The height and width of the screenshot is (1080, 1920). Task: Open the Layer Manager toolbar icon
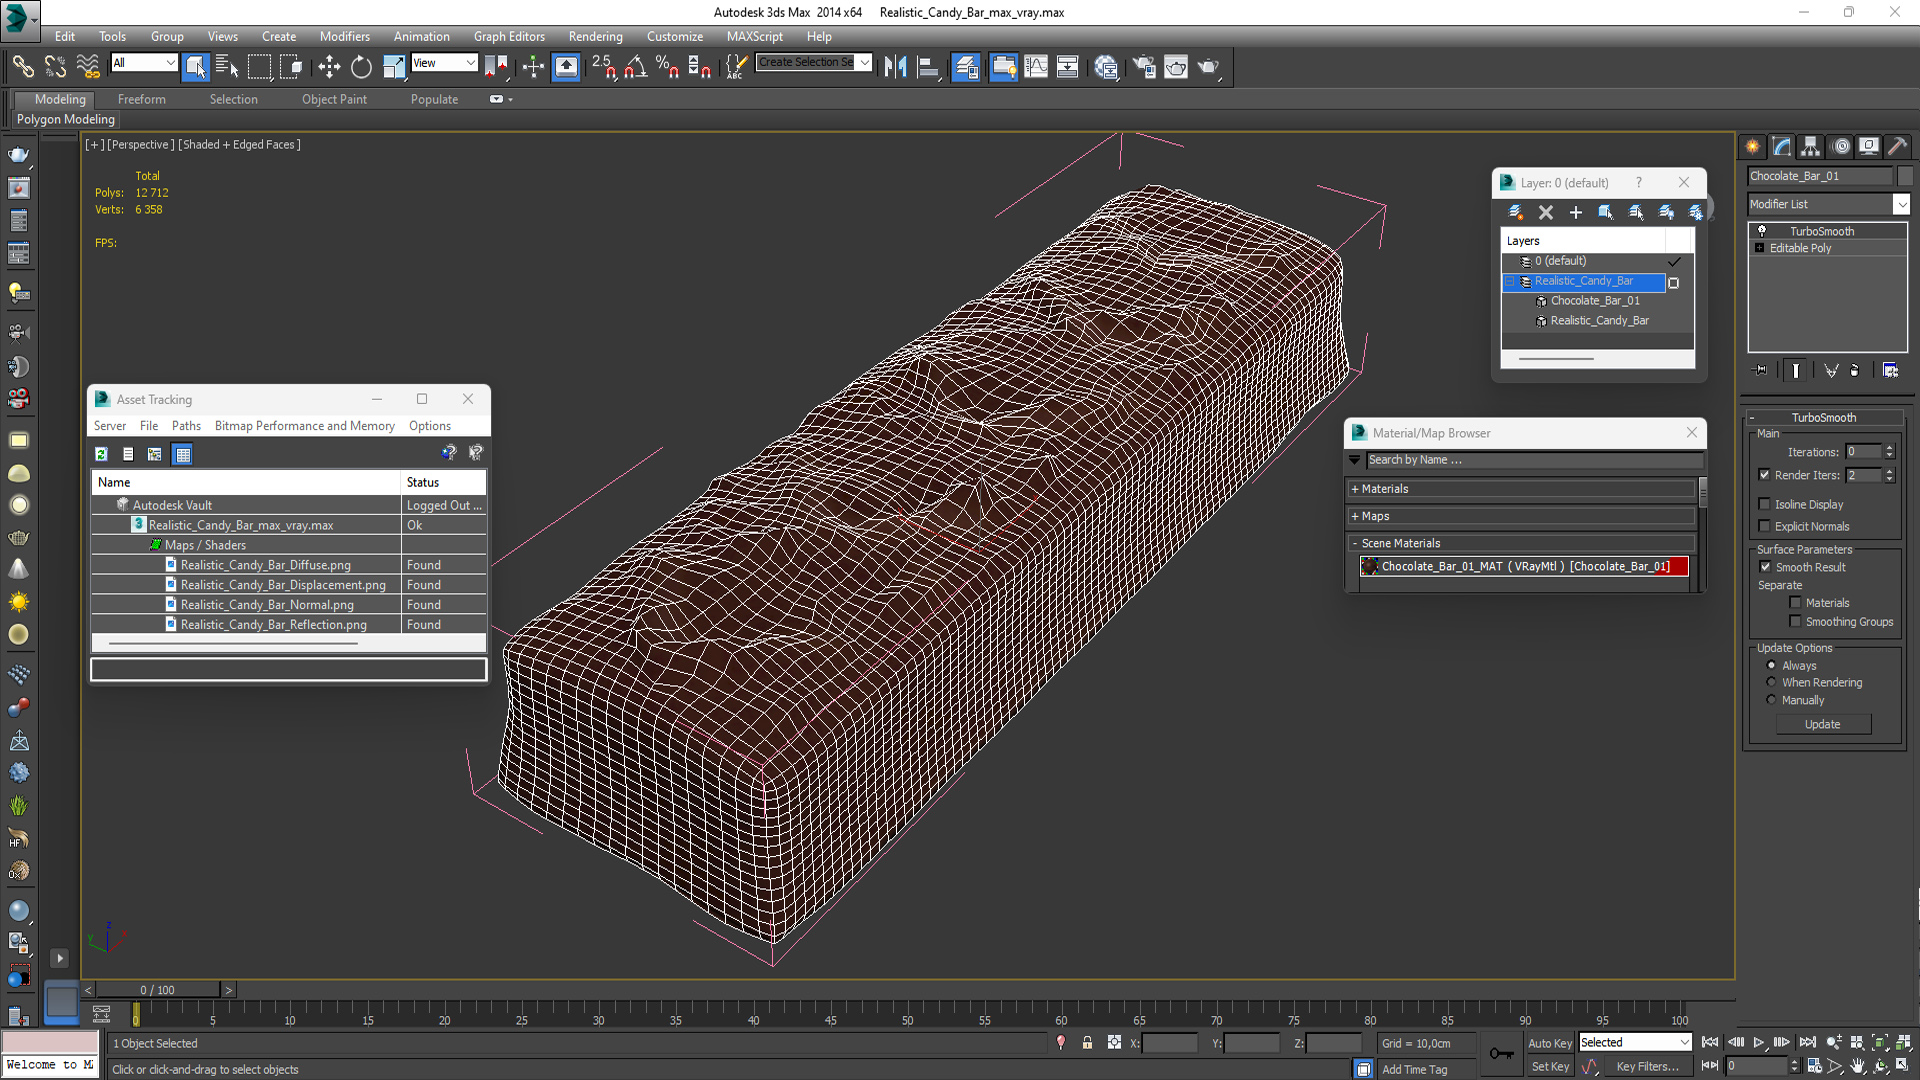[x=966, y=67]
